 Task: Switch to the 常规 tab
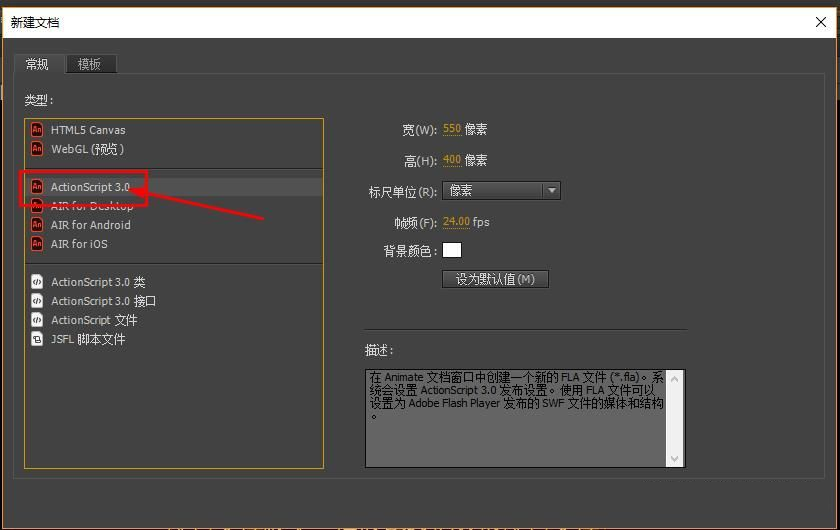click(37, 64)
